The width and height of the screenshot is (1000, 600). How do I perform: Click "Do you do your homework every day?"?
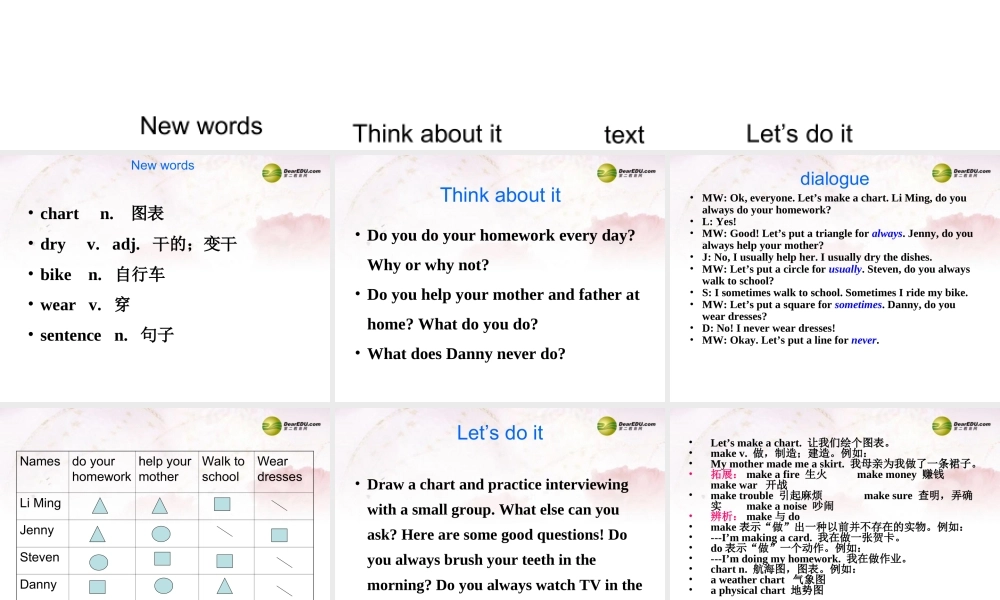click(x=501, y=235)
